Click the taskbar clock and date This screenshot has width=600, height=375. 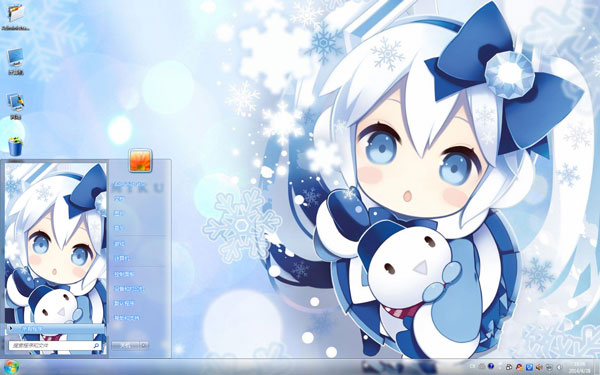pyautogui.click(x=580, y=367)
